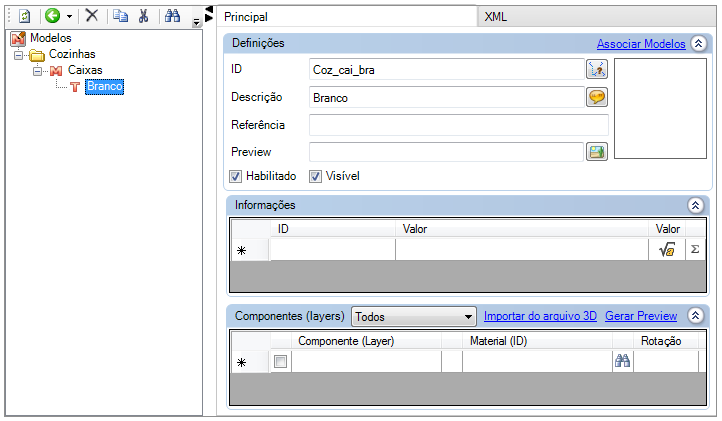Viewport: 722px width, 421px height.
Task: Click Importar do arquivo 3D link
Action: click(540, 316)
